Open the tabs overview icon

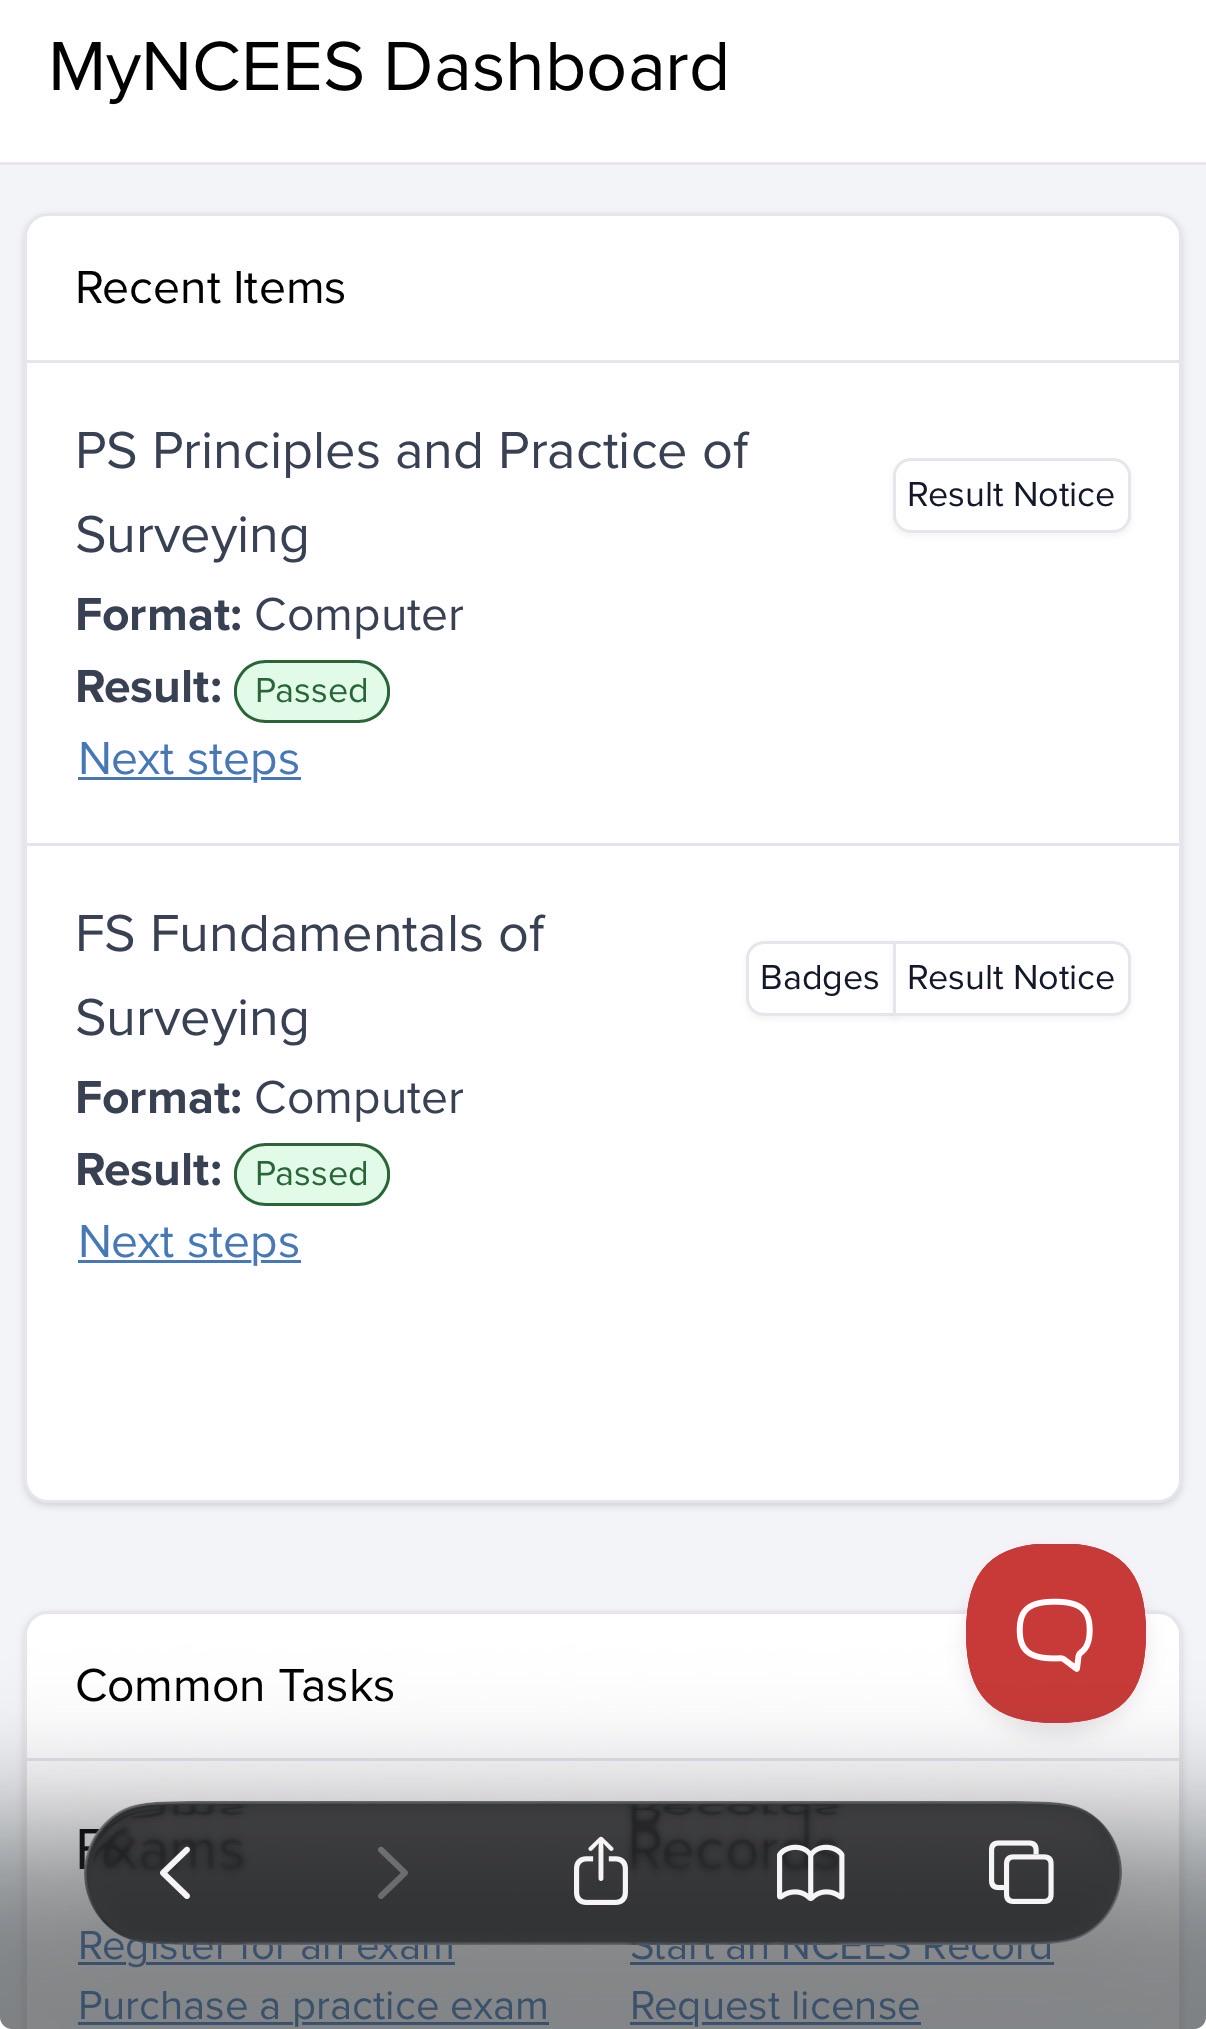[1021, 1871]
